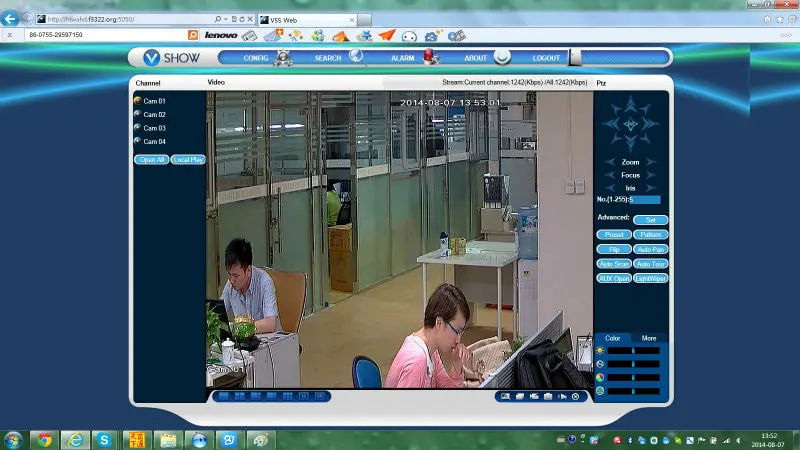Click the Auto Tour button

[651, 264]
